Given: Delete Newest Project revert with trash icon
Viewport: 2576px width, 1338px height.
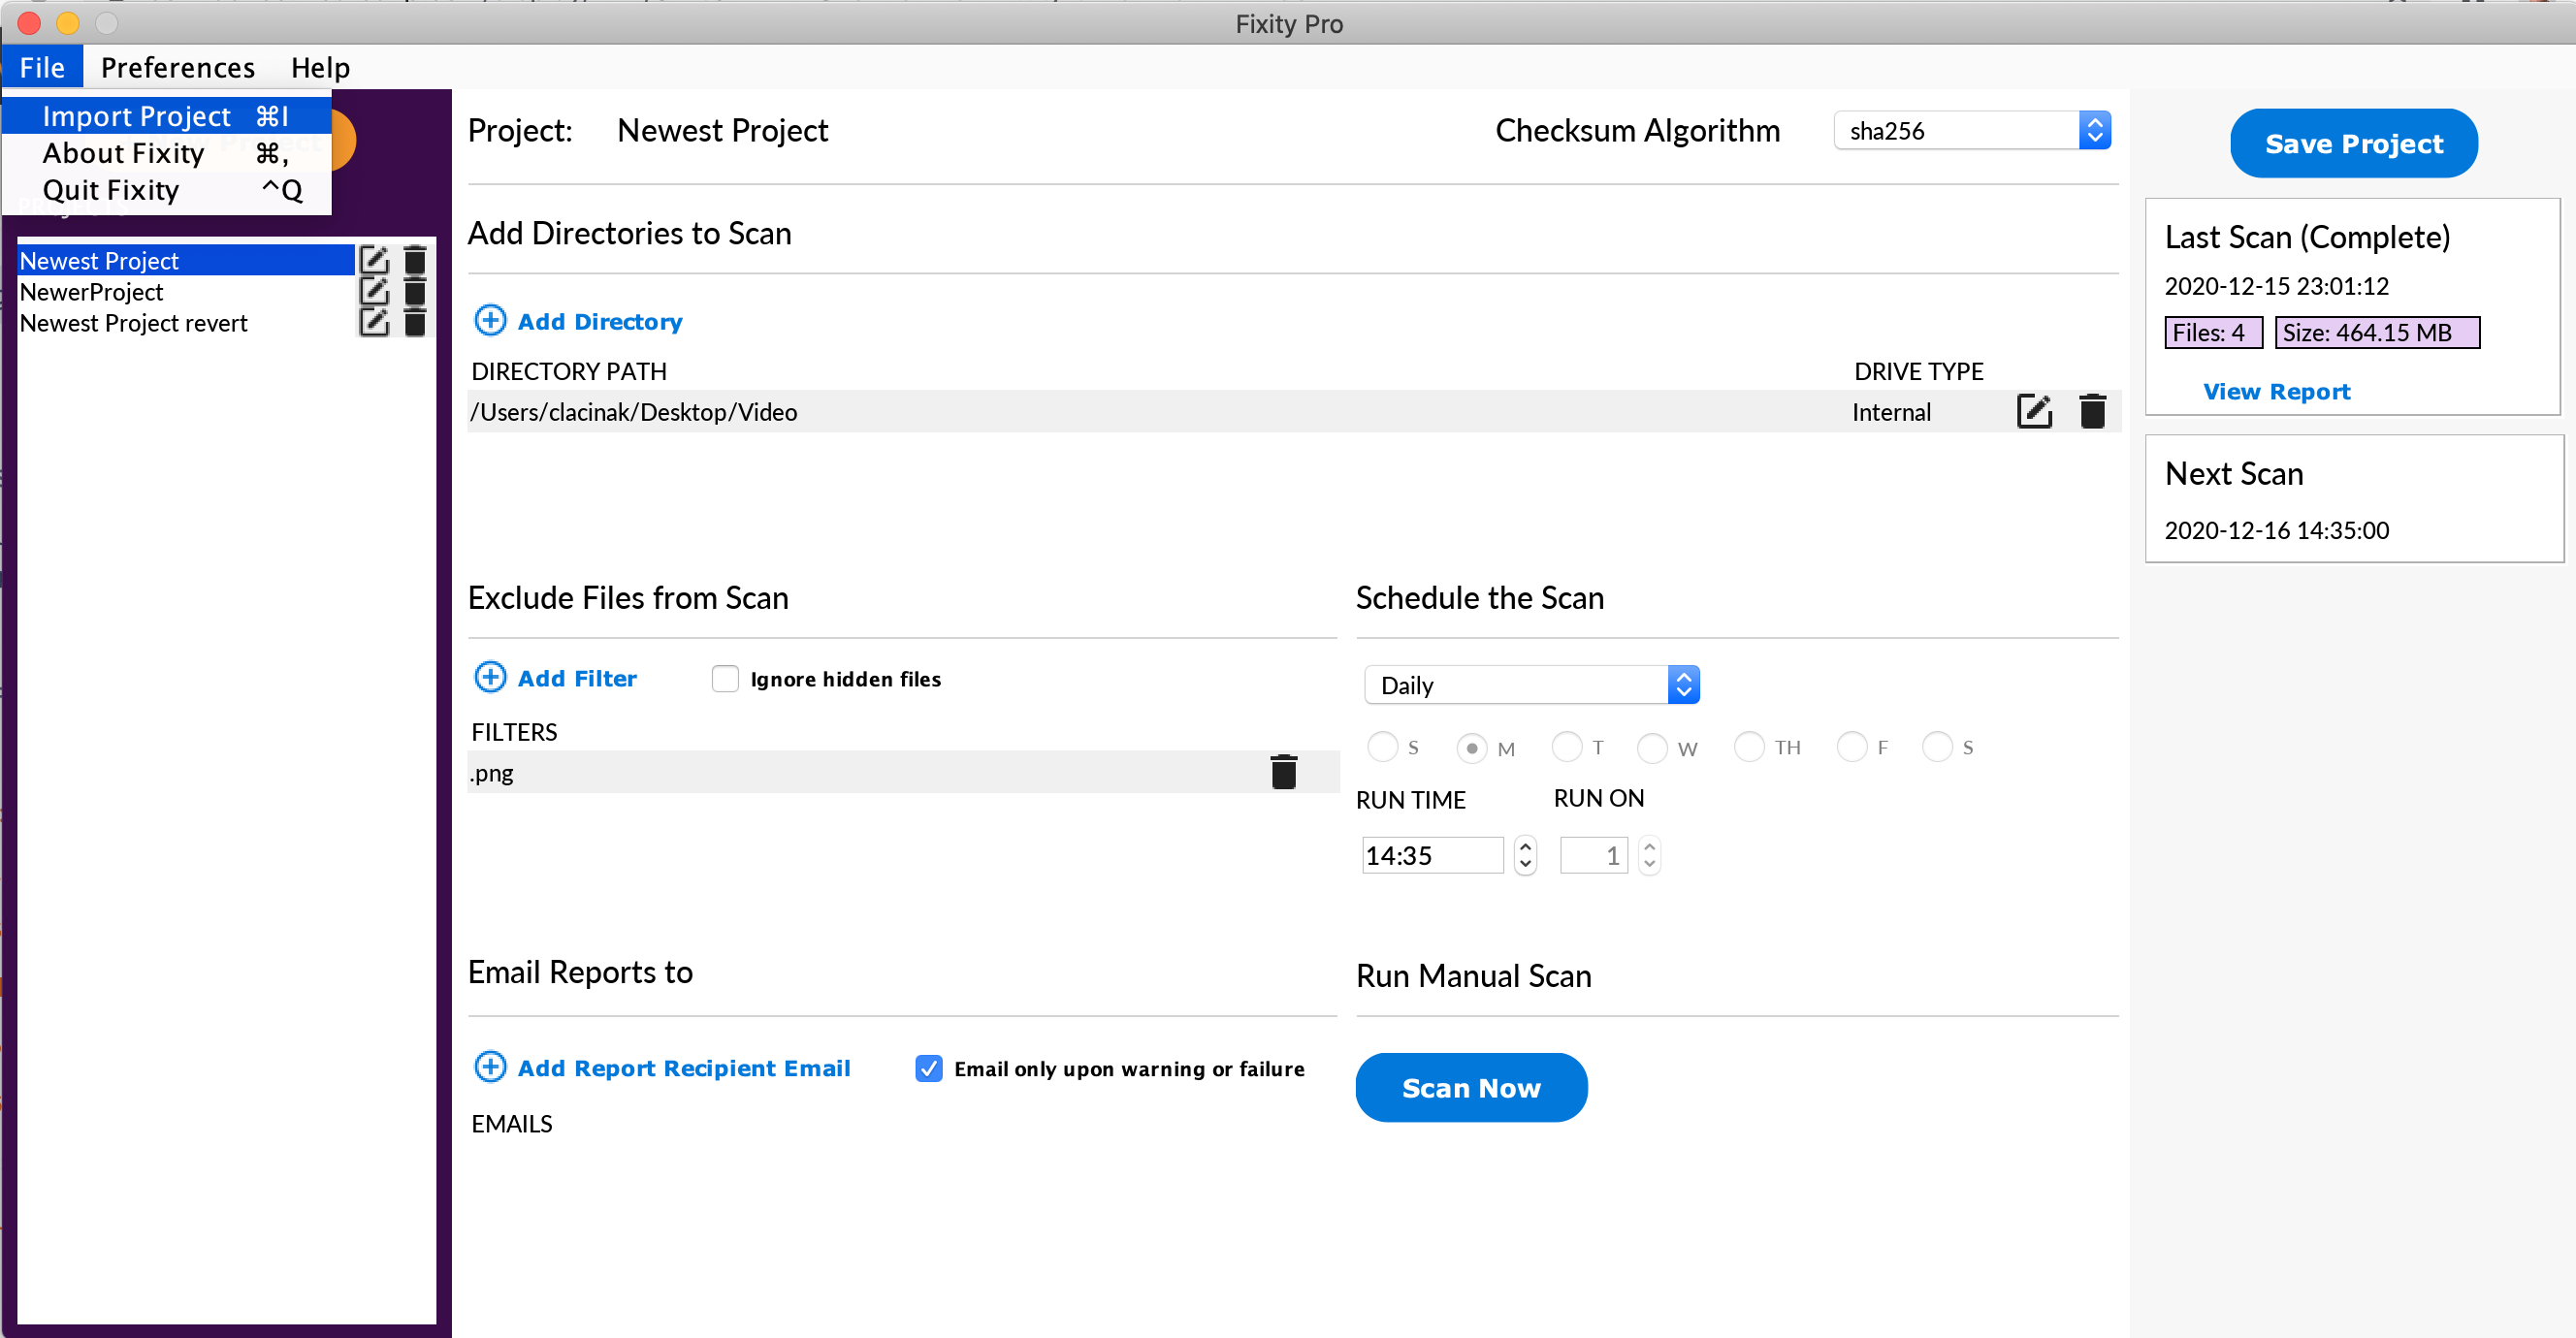Looking at the screenshot, I should click(x=415, y=322).
